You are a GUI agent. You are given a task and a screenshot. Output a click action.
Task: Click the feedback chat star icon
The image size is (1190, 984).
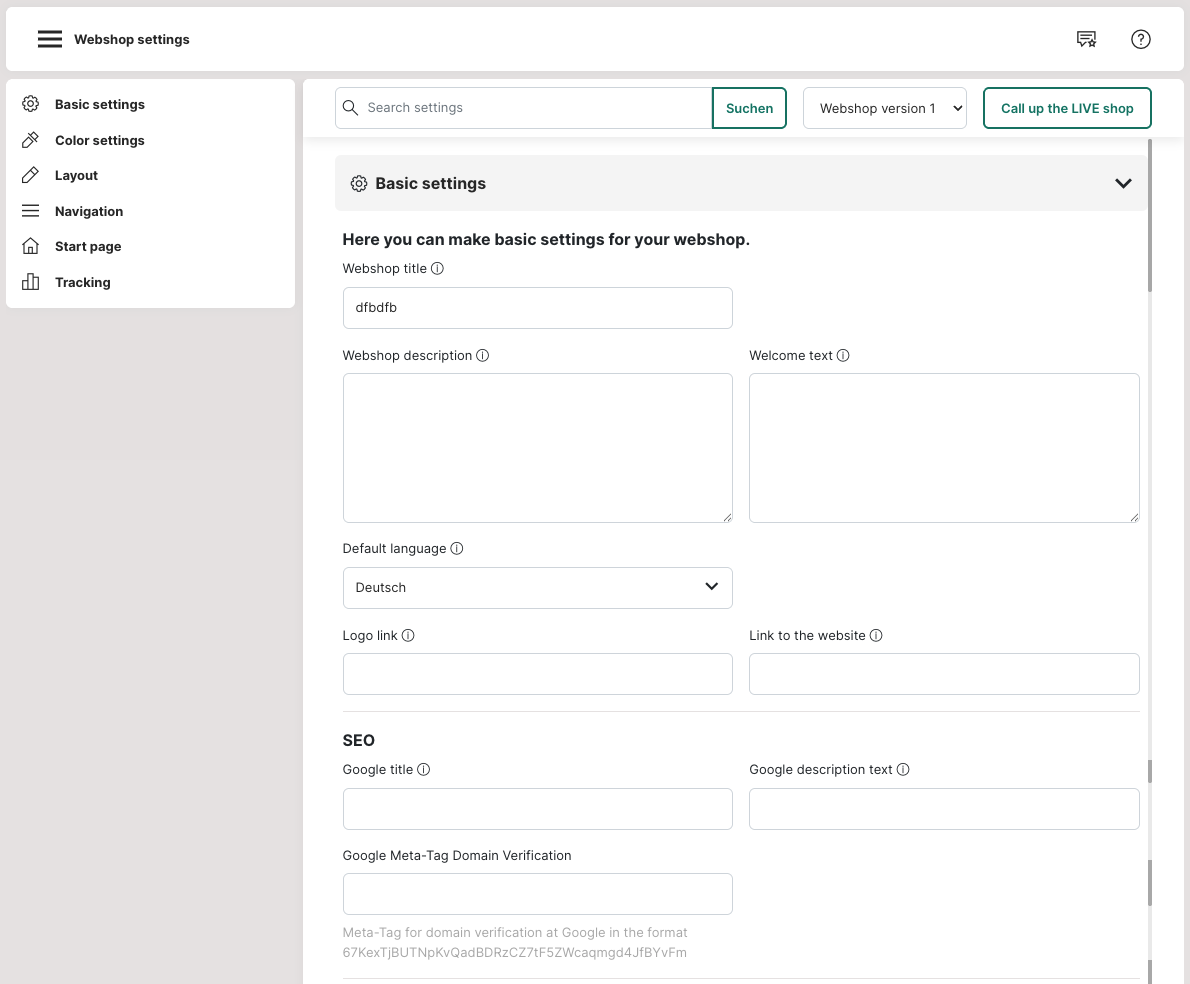[x=1086, y=40]
